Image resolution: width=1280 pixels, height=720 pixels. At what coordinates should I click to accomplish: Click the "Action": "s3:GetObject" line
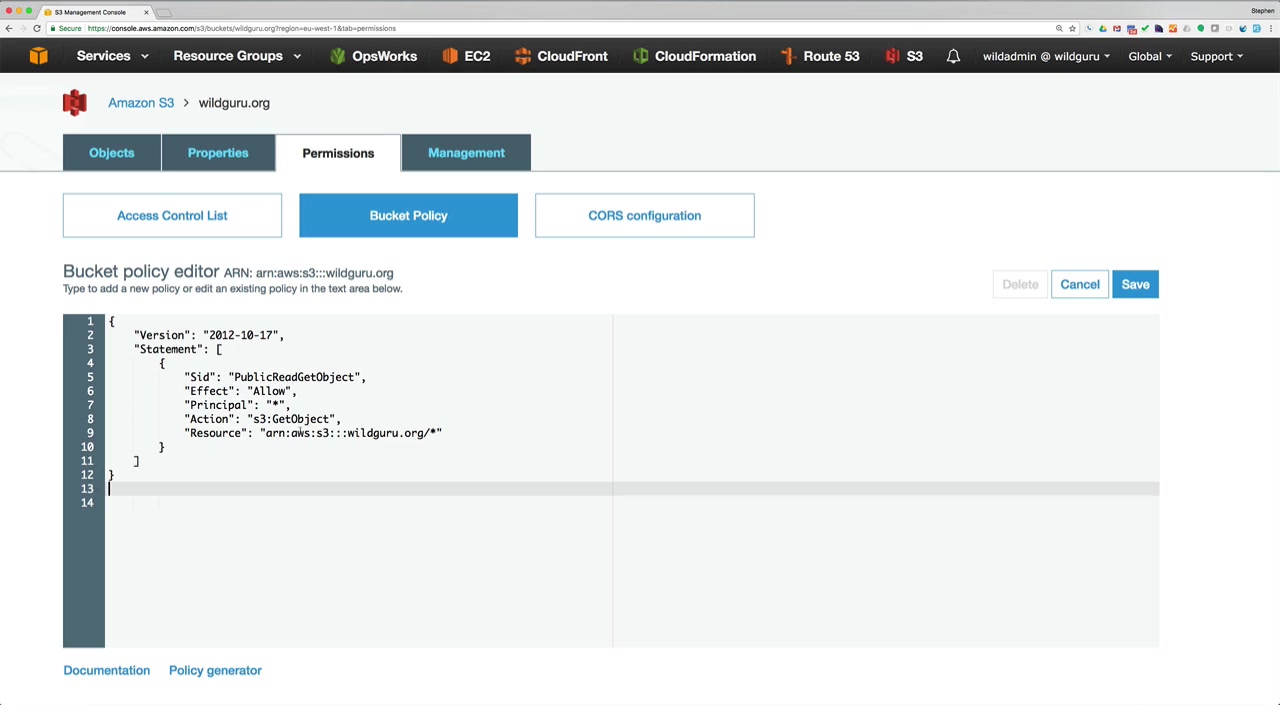click(x=262, y=419)
